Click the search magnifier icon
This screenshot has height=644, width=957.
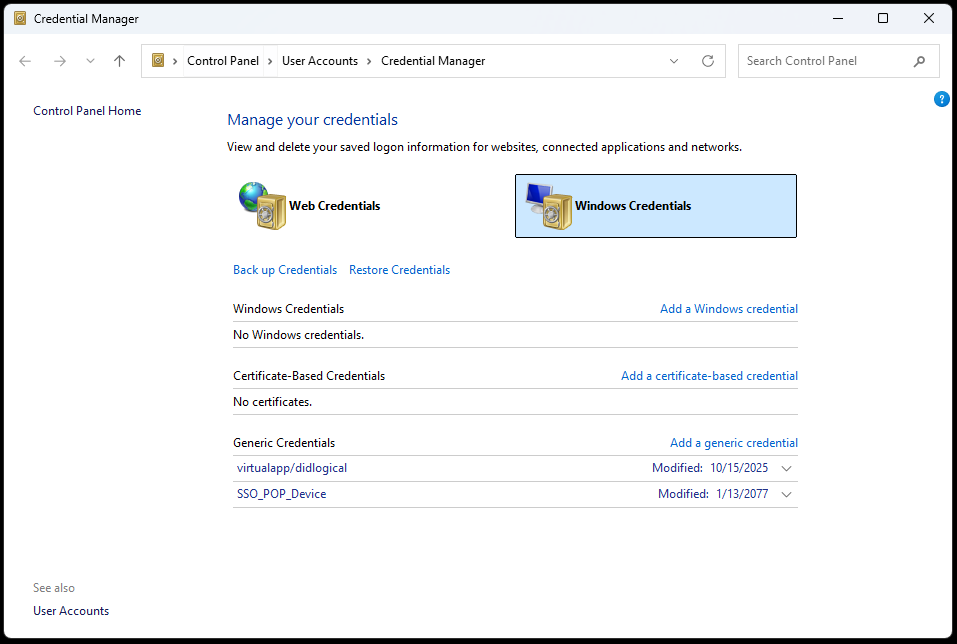coord(919,61)
